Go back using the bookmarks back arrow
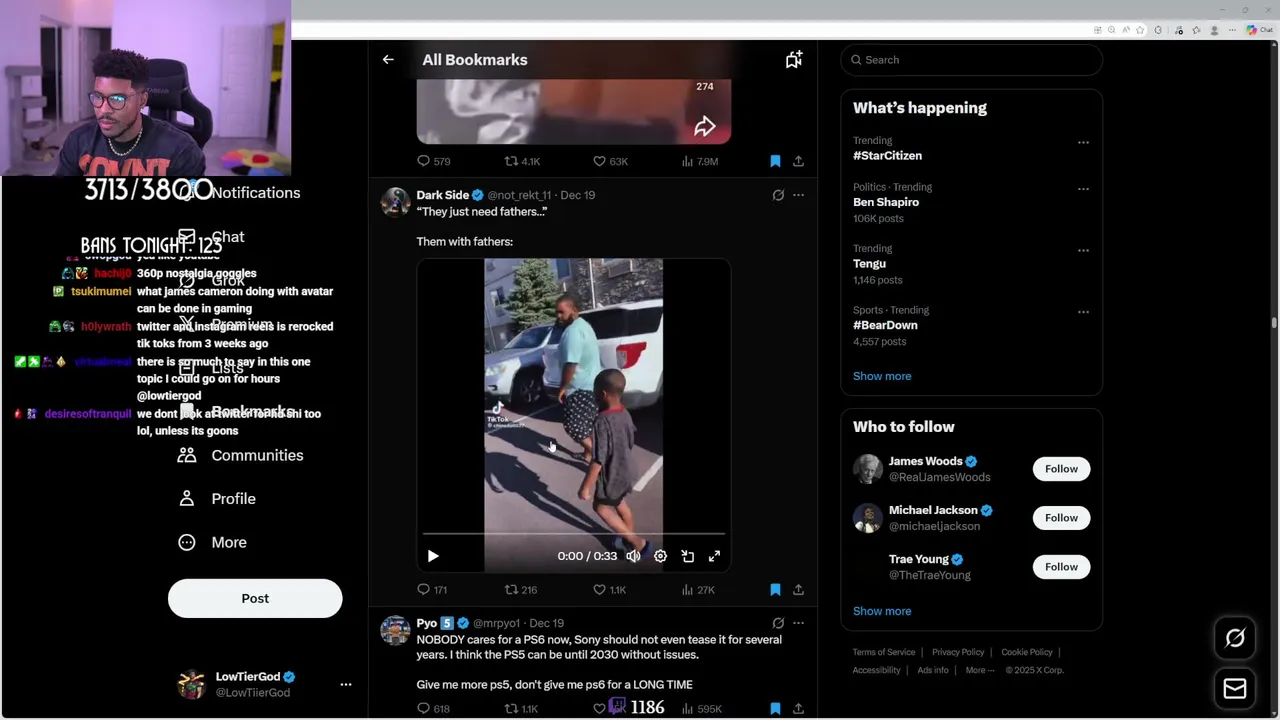 click(x=388, y=60)
